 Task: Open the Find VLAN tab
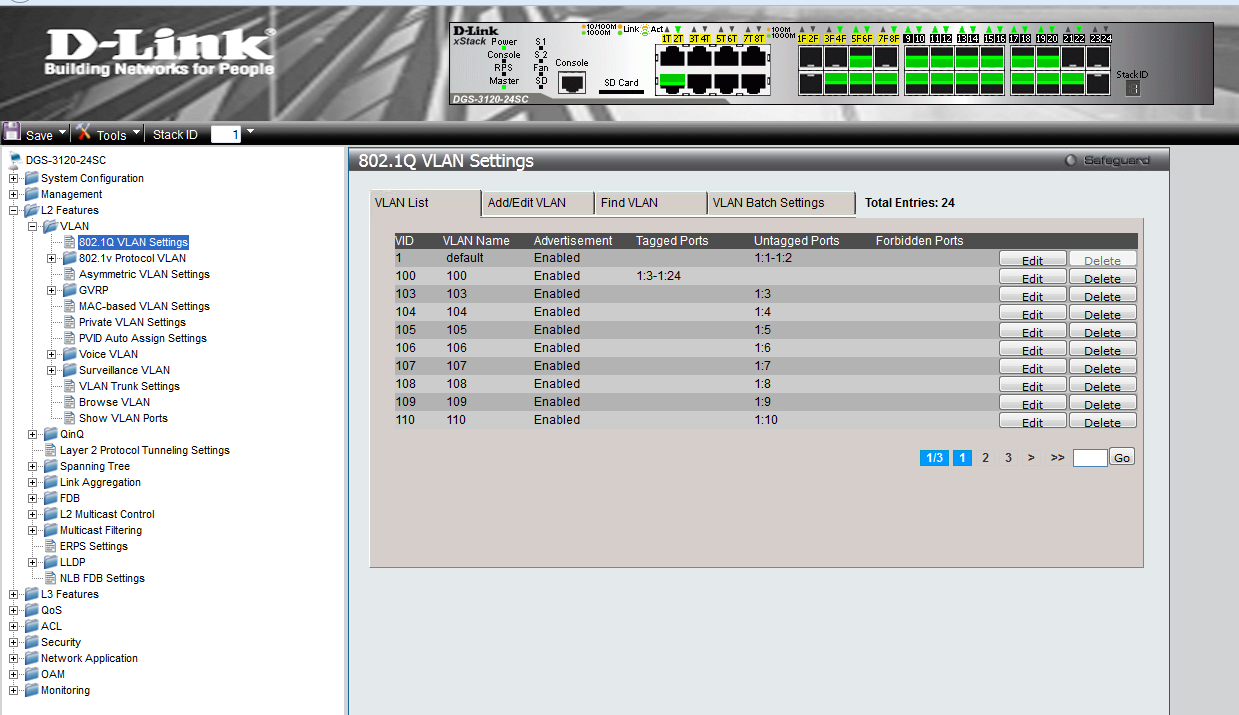[651, 203]
